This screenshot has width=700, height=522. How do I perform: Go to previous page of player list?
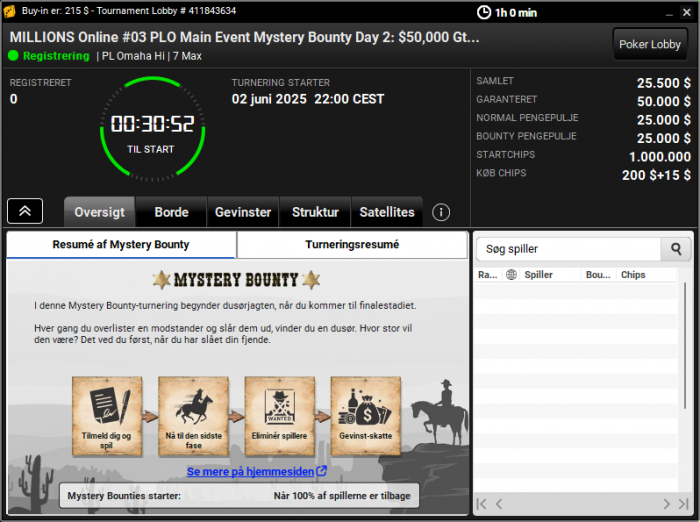499,504
